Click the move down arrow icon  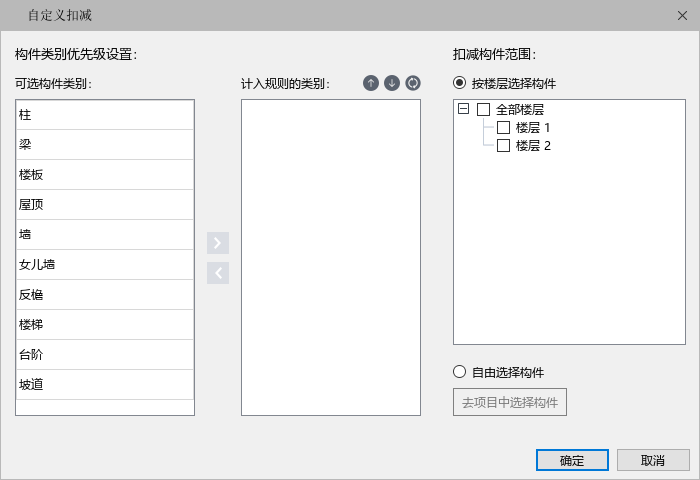coord(392,83)
